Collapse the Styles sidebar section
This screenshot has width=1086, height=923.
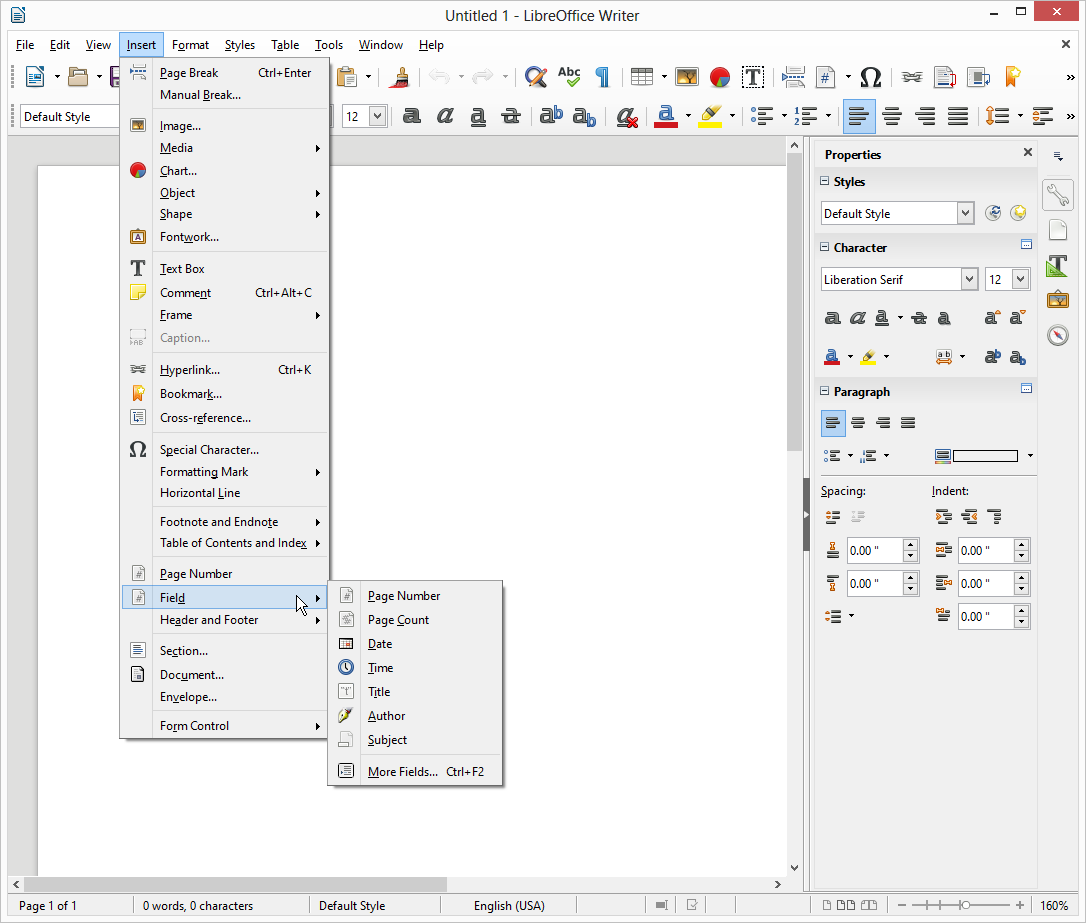coord(824,181)
